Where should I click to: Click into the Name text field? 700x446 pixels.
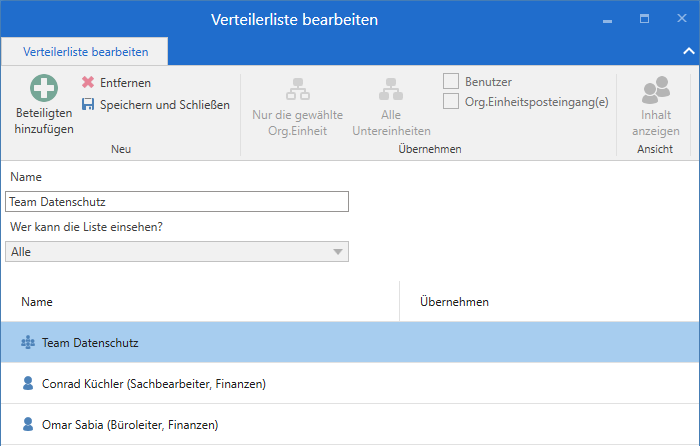pos(177,202)
